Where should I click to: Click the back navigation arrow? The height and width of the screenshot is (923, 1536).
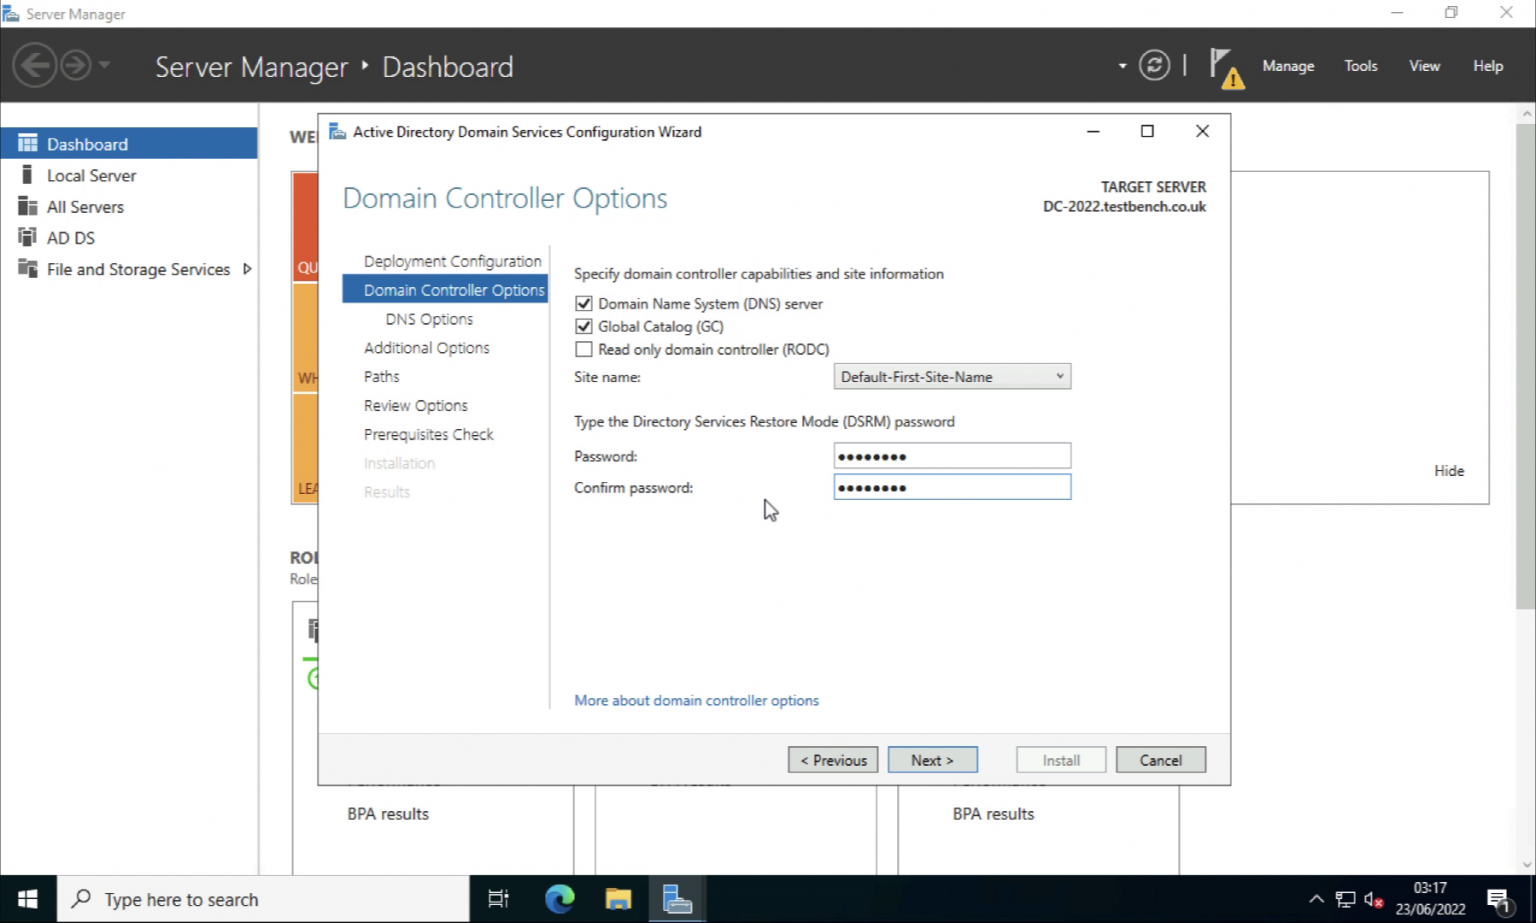(x=34, y=66)
